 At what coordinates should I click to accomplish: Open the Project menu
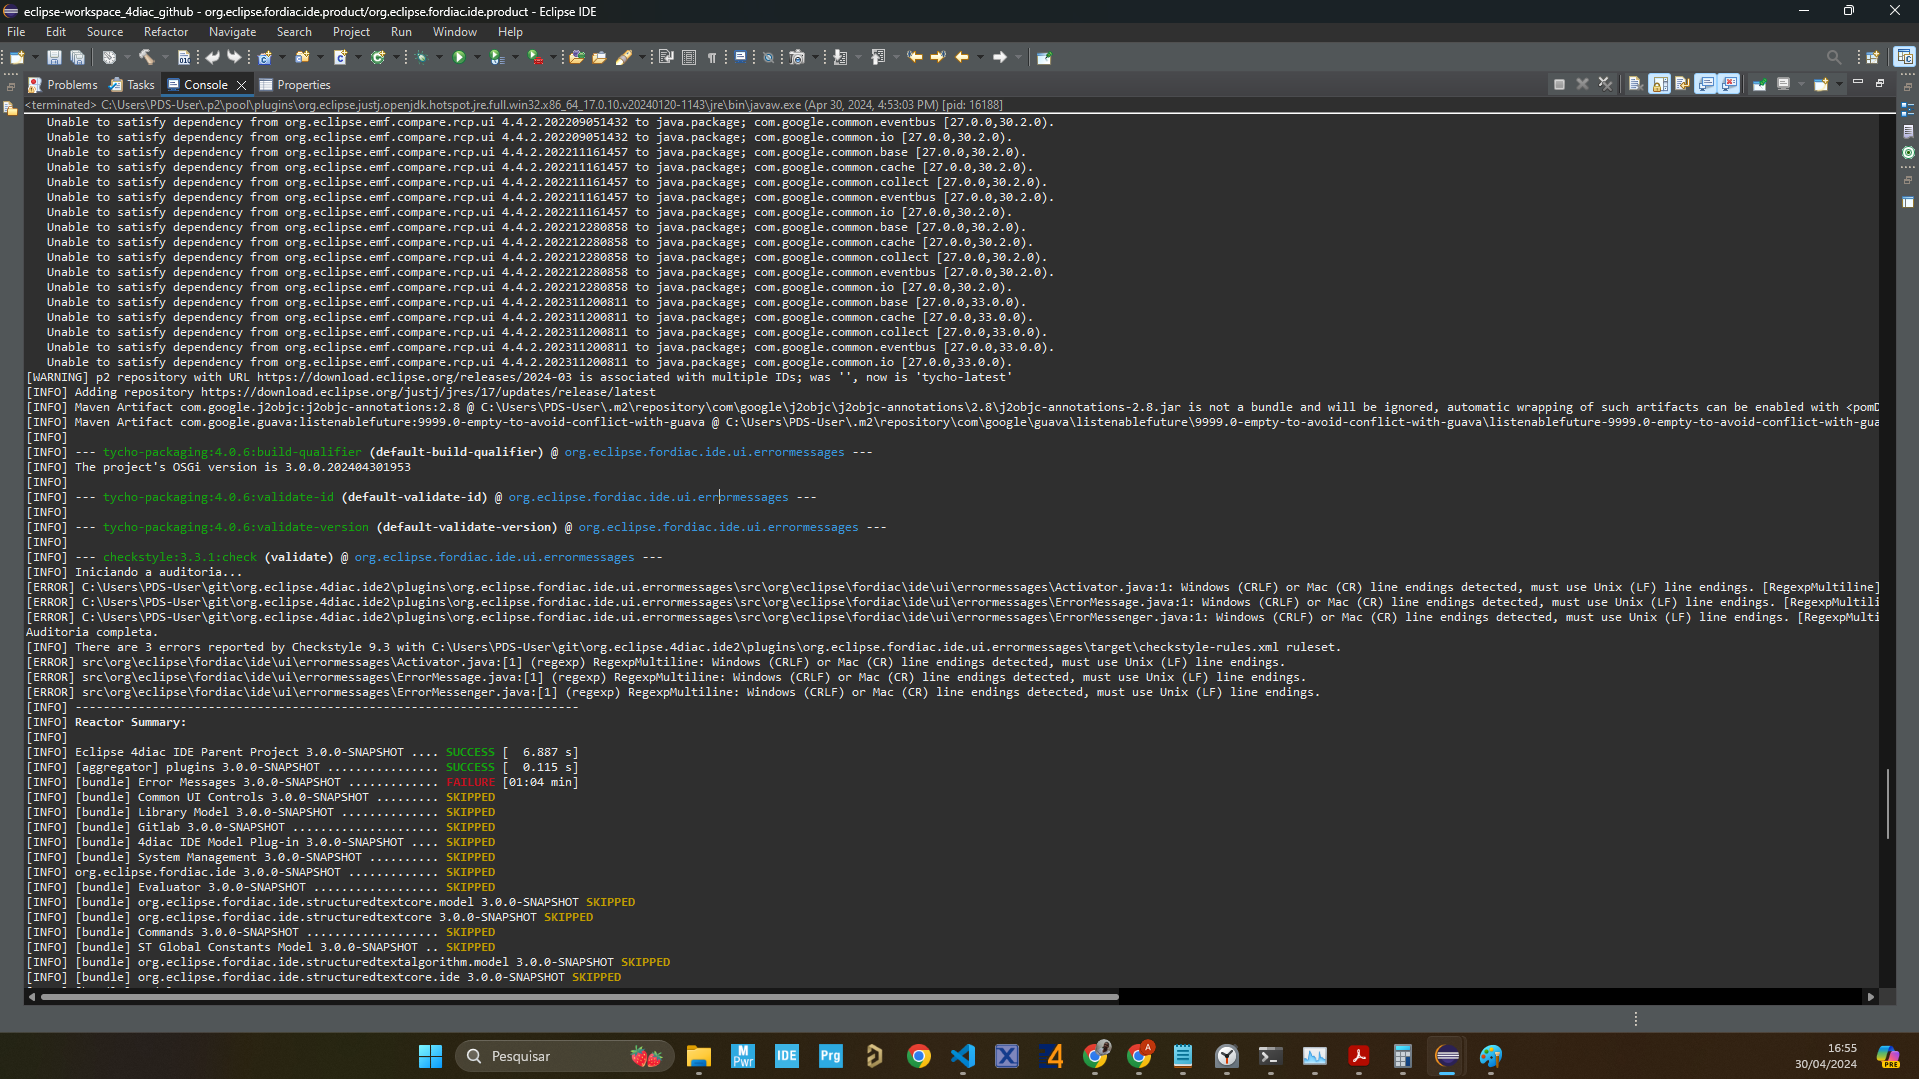tap(351, 32)
